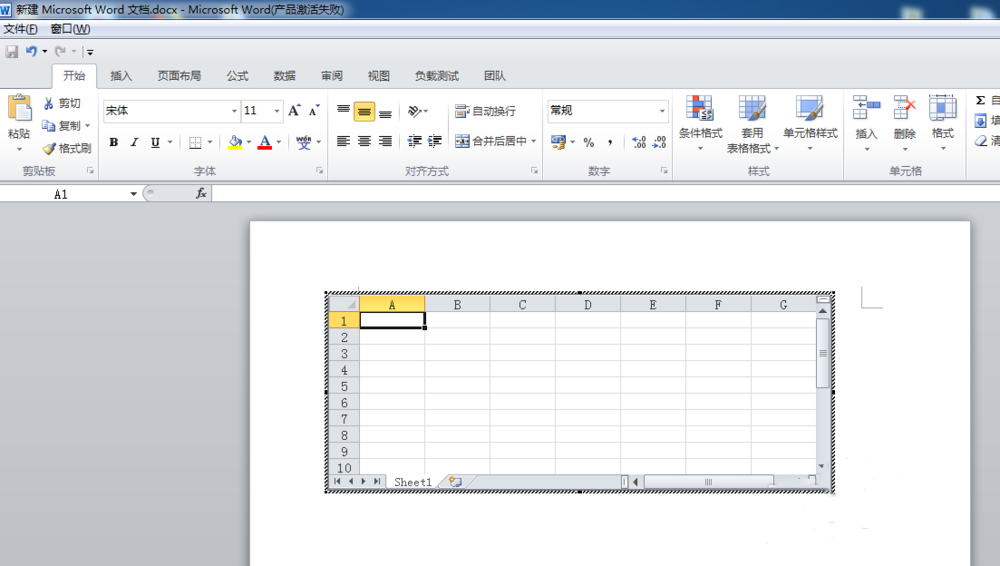Switch to the 插入 ribbon tab
Image resolution: width=1000 pixels, height=566 pixels.
pyautogui.click(x=121, y=76)
